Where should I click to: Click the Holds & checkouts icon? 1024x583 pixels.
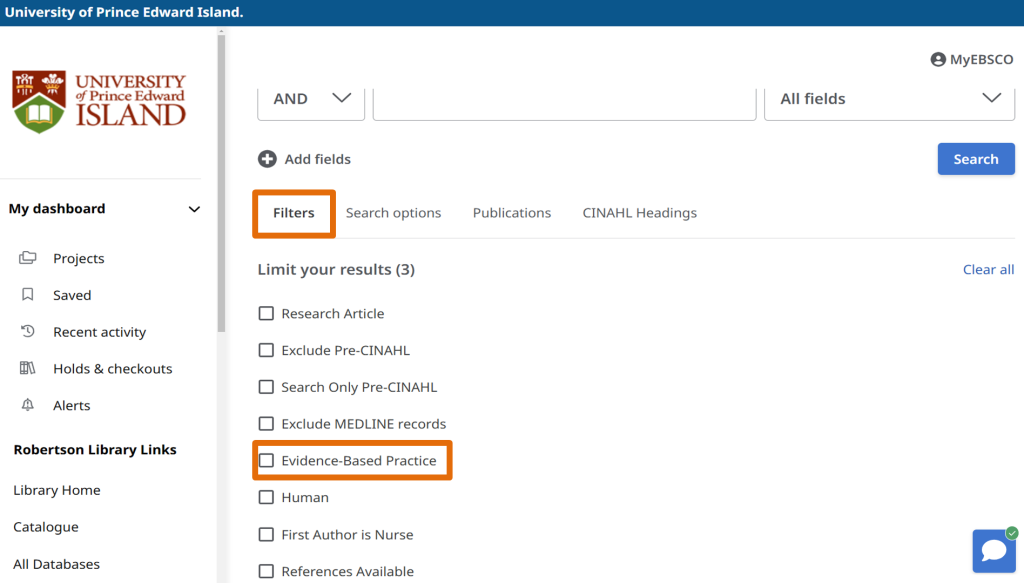(x=28, y=369)
